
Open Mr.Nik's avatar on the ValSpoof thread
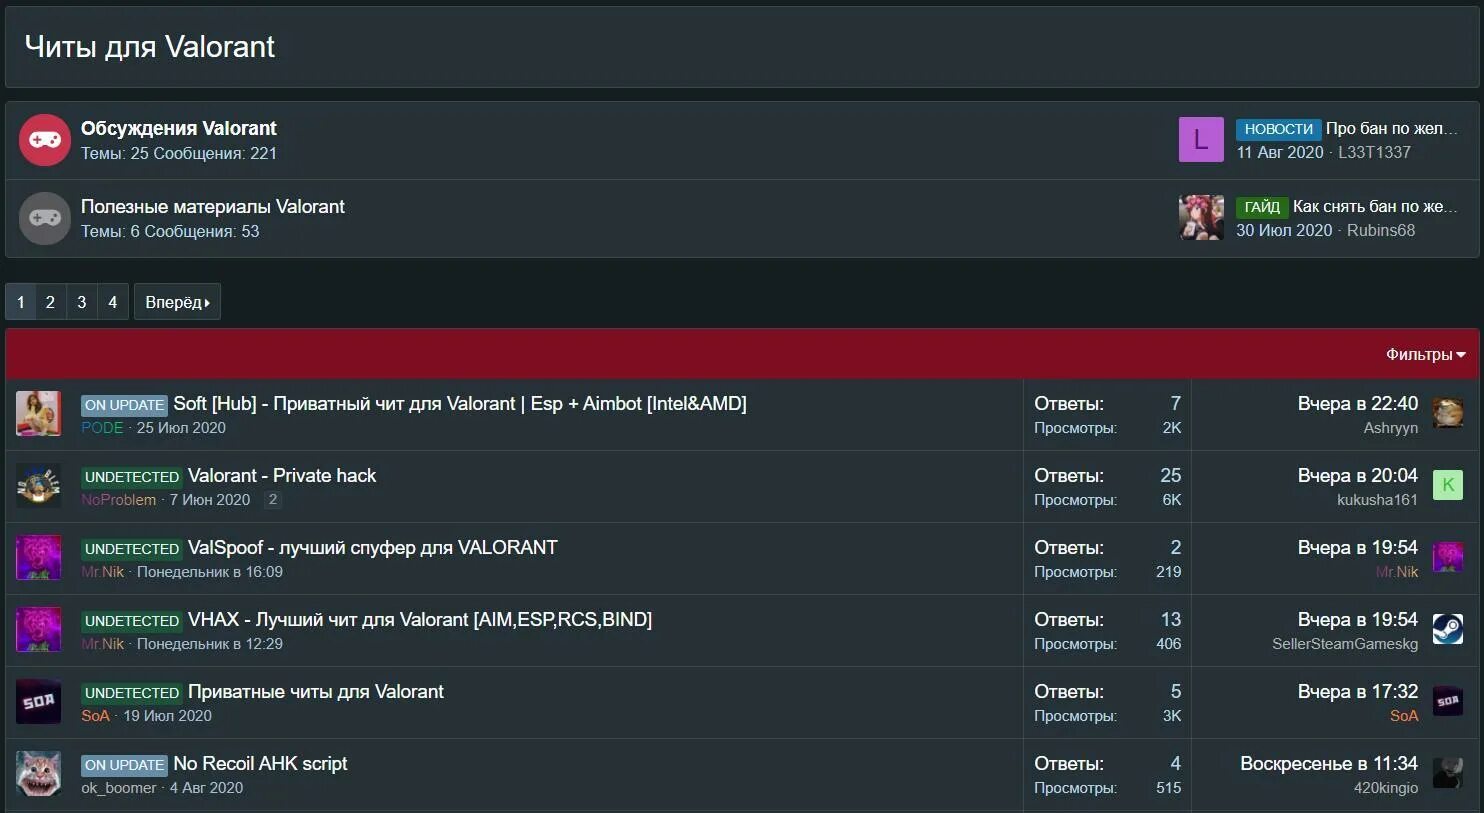point(39,558)
